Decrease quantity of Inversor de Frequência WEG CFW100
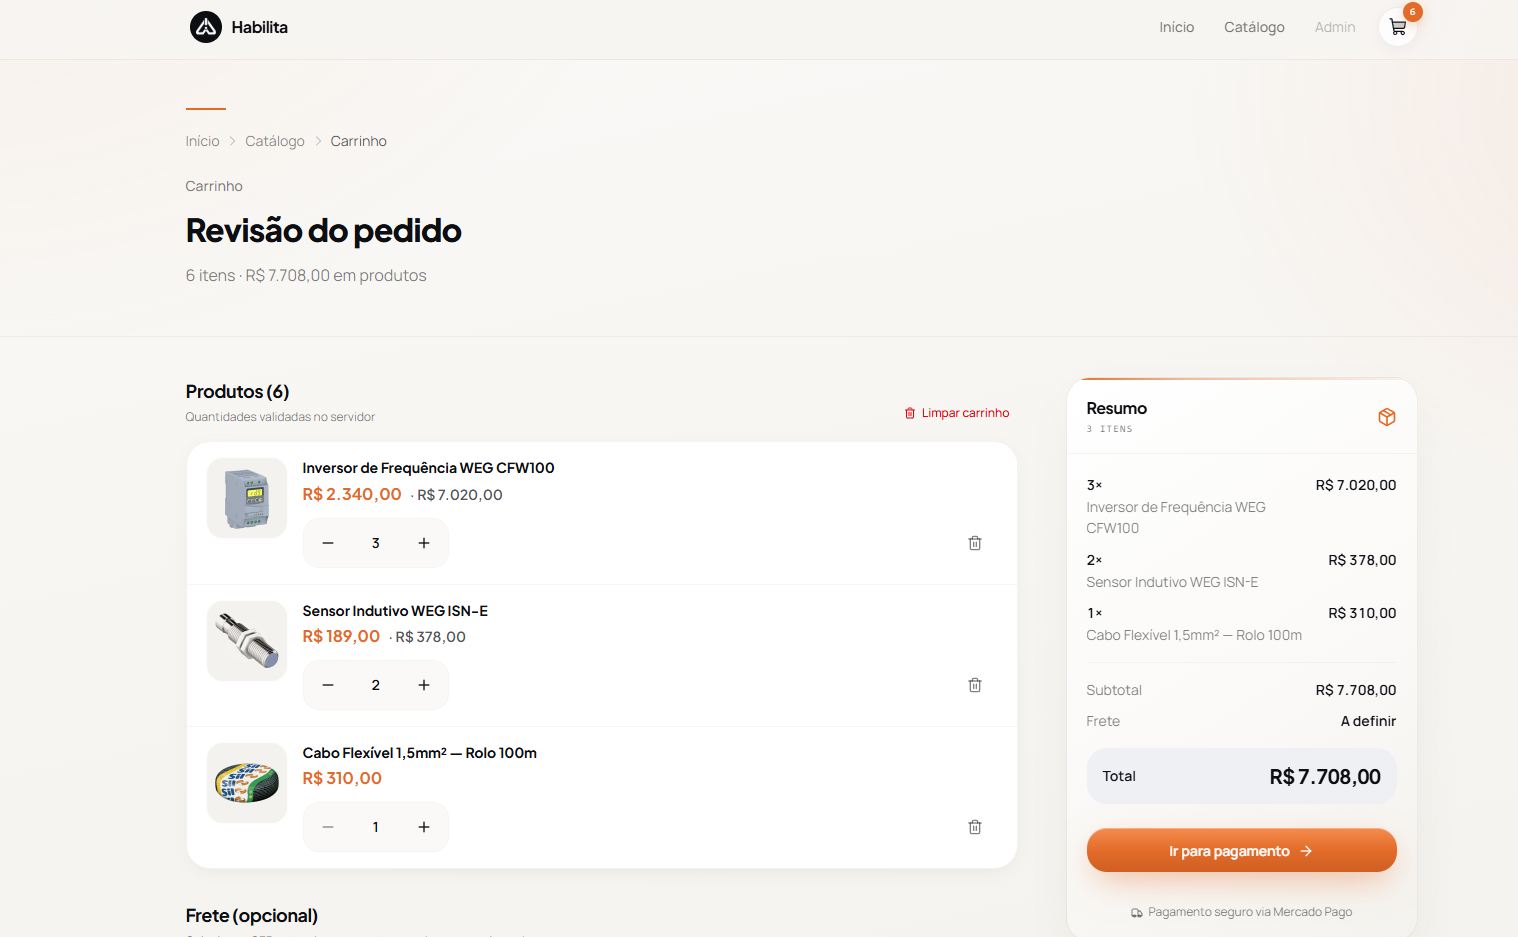 tap(328, 543)
